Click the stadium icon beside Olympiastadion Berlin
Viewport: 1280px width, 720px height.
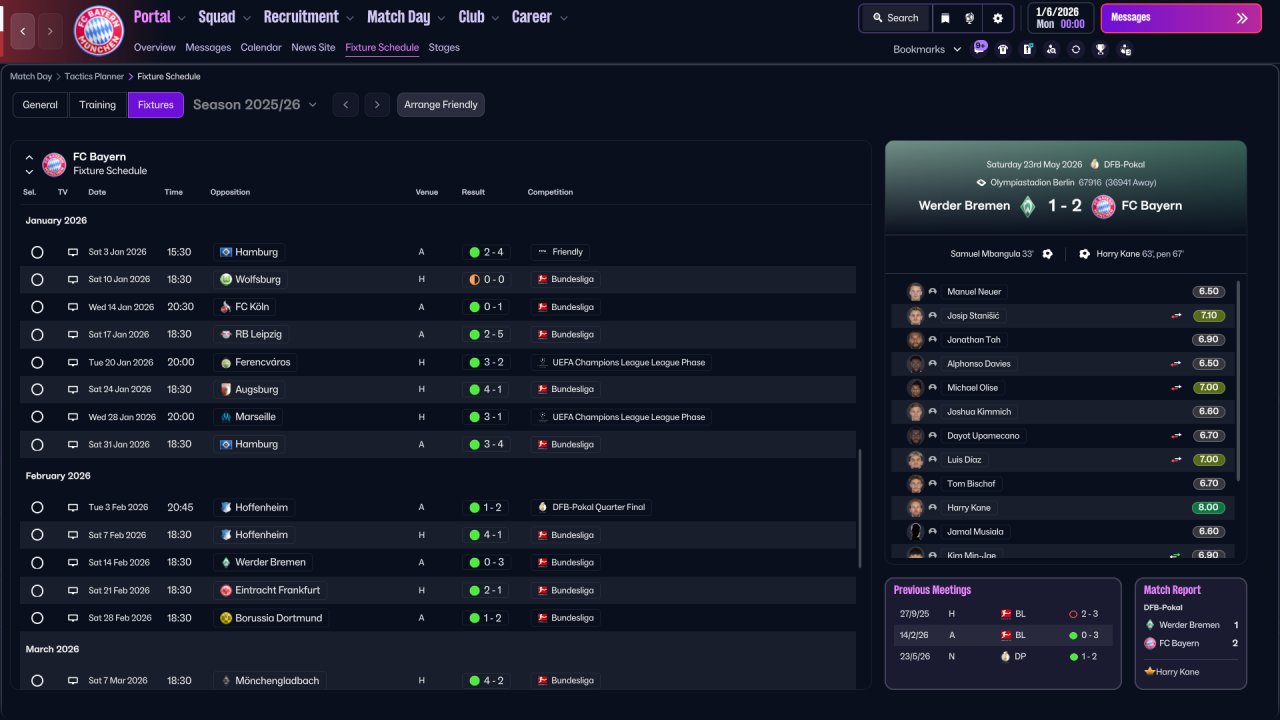point(982,183)
